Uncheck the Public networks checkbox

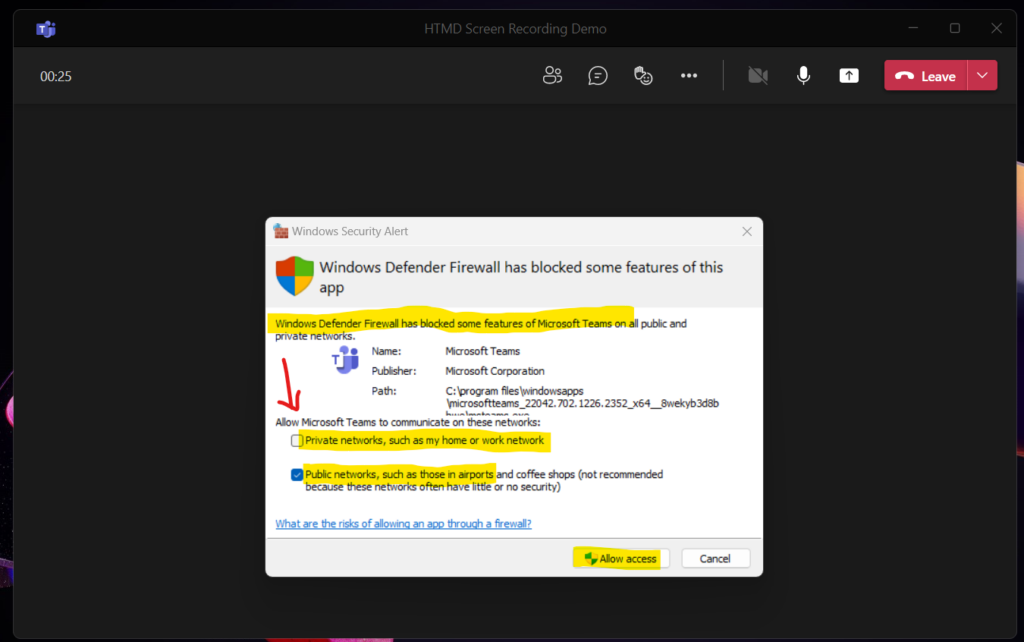click(297, 475)
